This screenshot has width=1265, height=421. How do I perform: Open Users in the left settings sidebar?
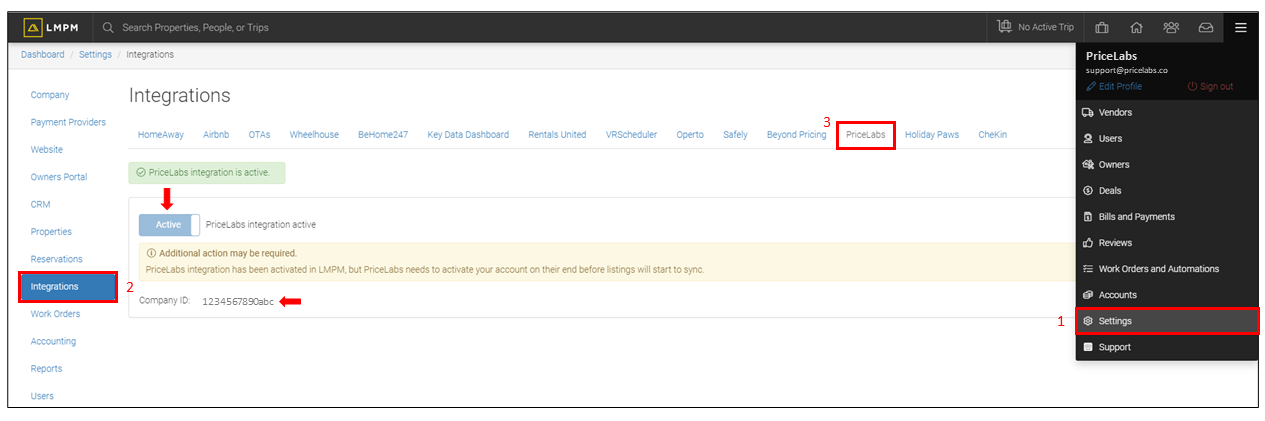[42, 396]
